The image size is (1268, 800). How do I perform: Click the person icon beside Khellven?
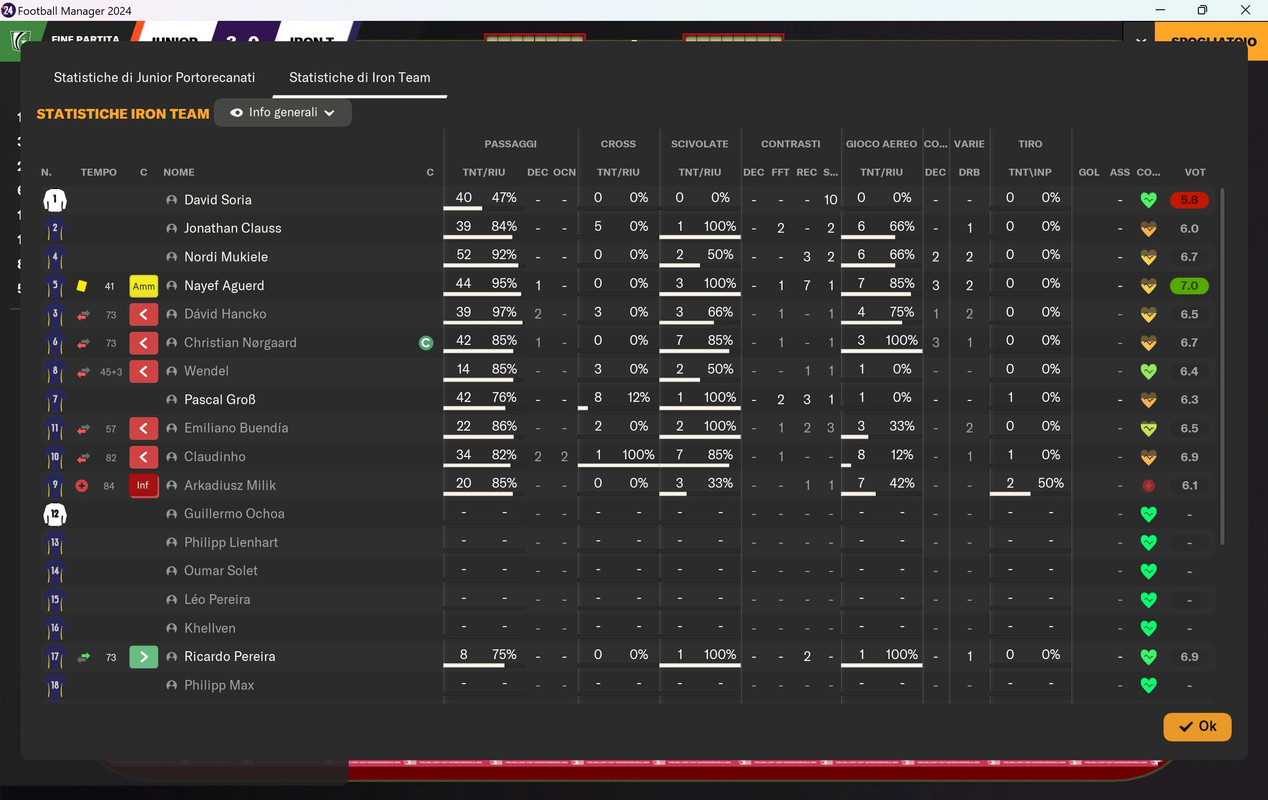[x=172, y=628]
